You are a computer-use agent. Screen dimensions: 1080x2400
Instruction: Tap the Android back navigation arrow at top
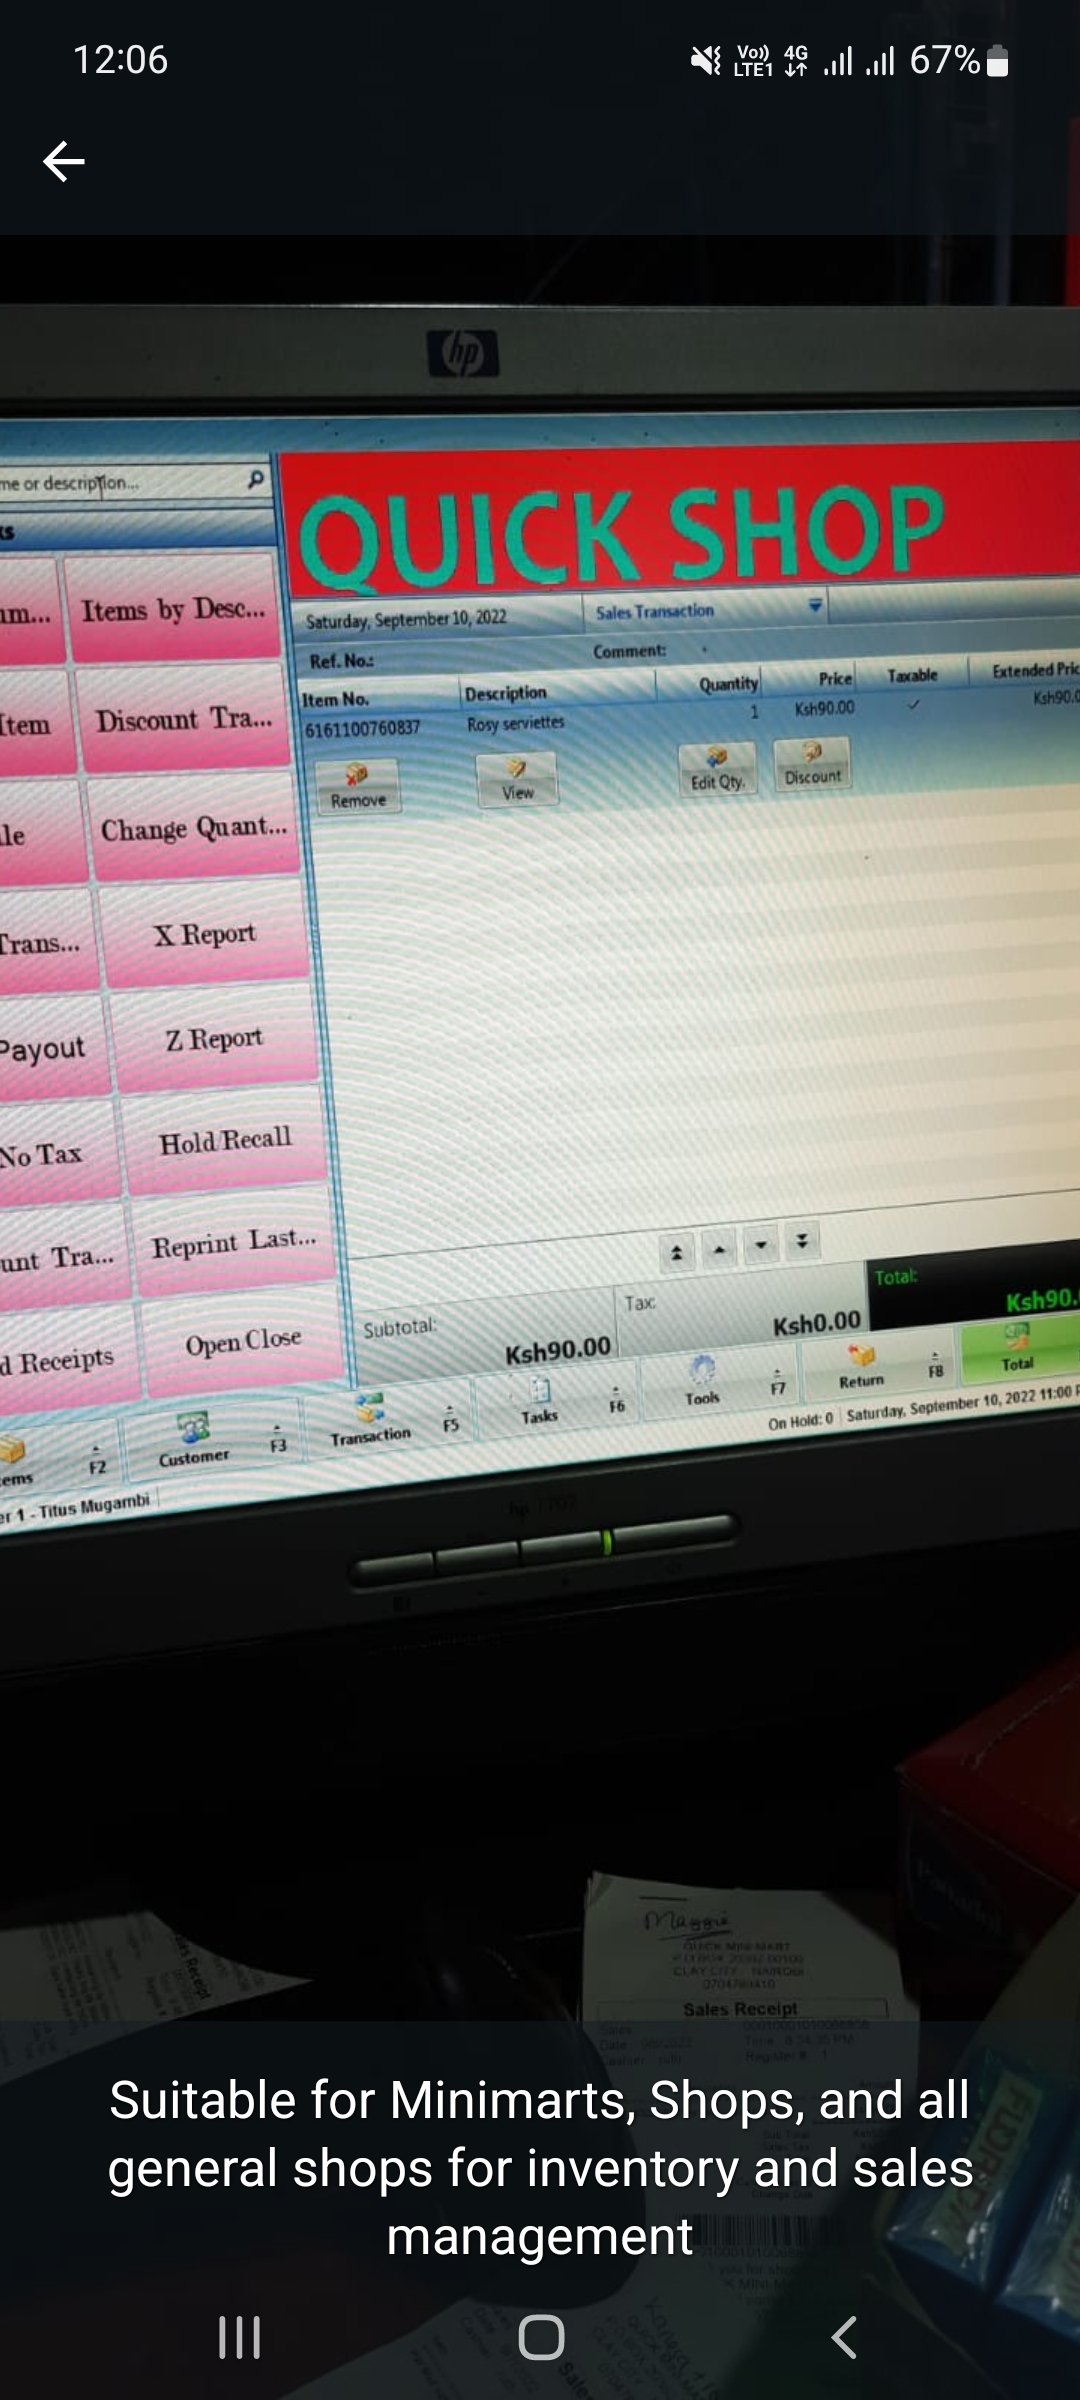point(64,161)
